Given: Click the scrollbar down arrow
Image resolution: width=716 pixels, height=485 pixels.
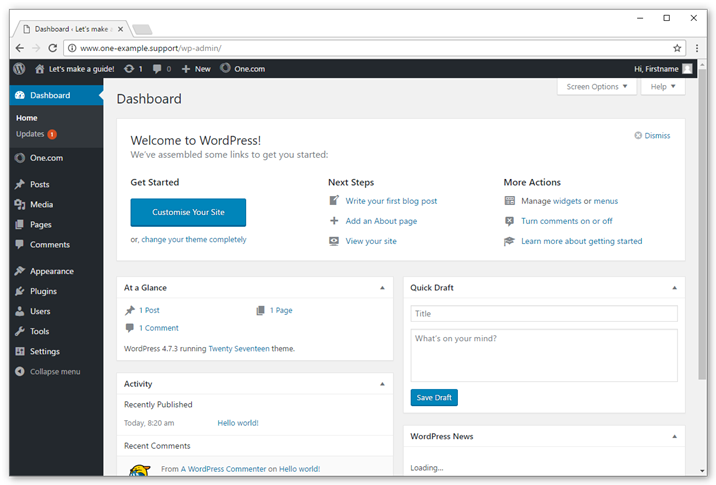Looking at the screenshot, I should (x=702, y=471).
